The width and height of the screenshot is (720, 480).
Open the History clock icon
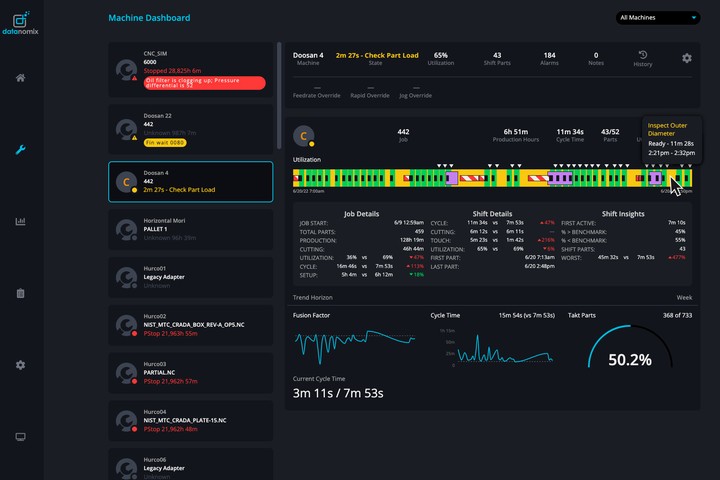642,55
